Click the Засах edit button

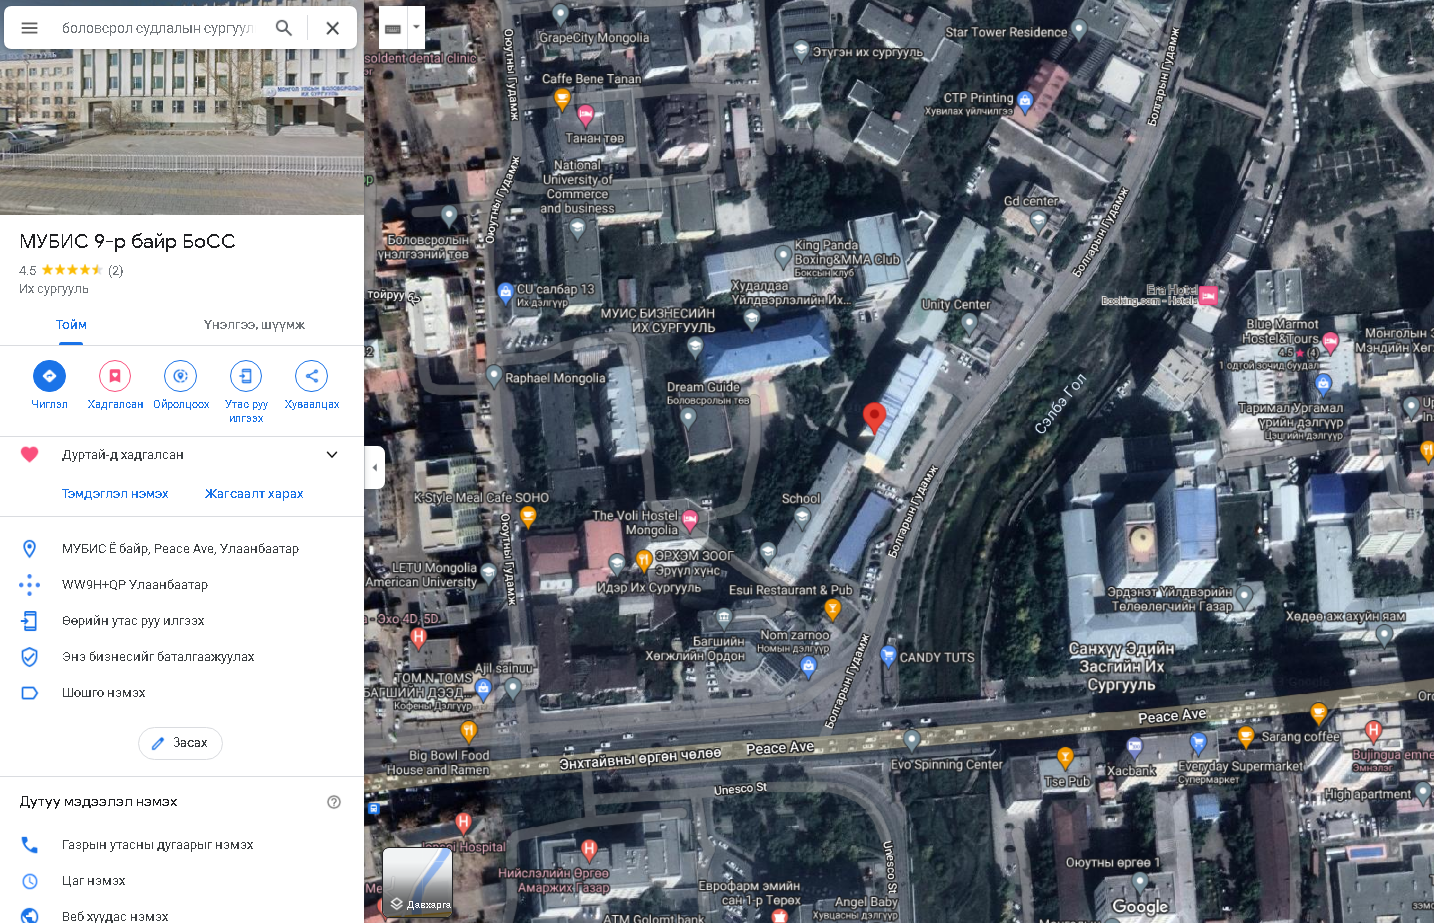pyautogui.click(x=180, y=743)
